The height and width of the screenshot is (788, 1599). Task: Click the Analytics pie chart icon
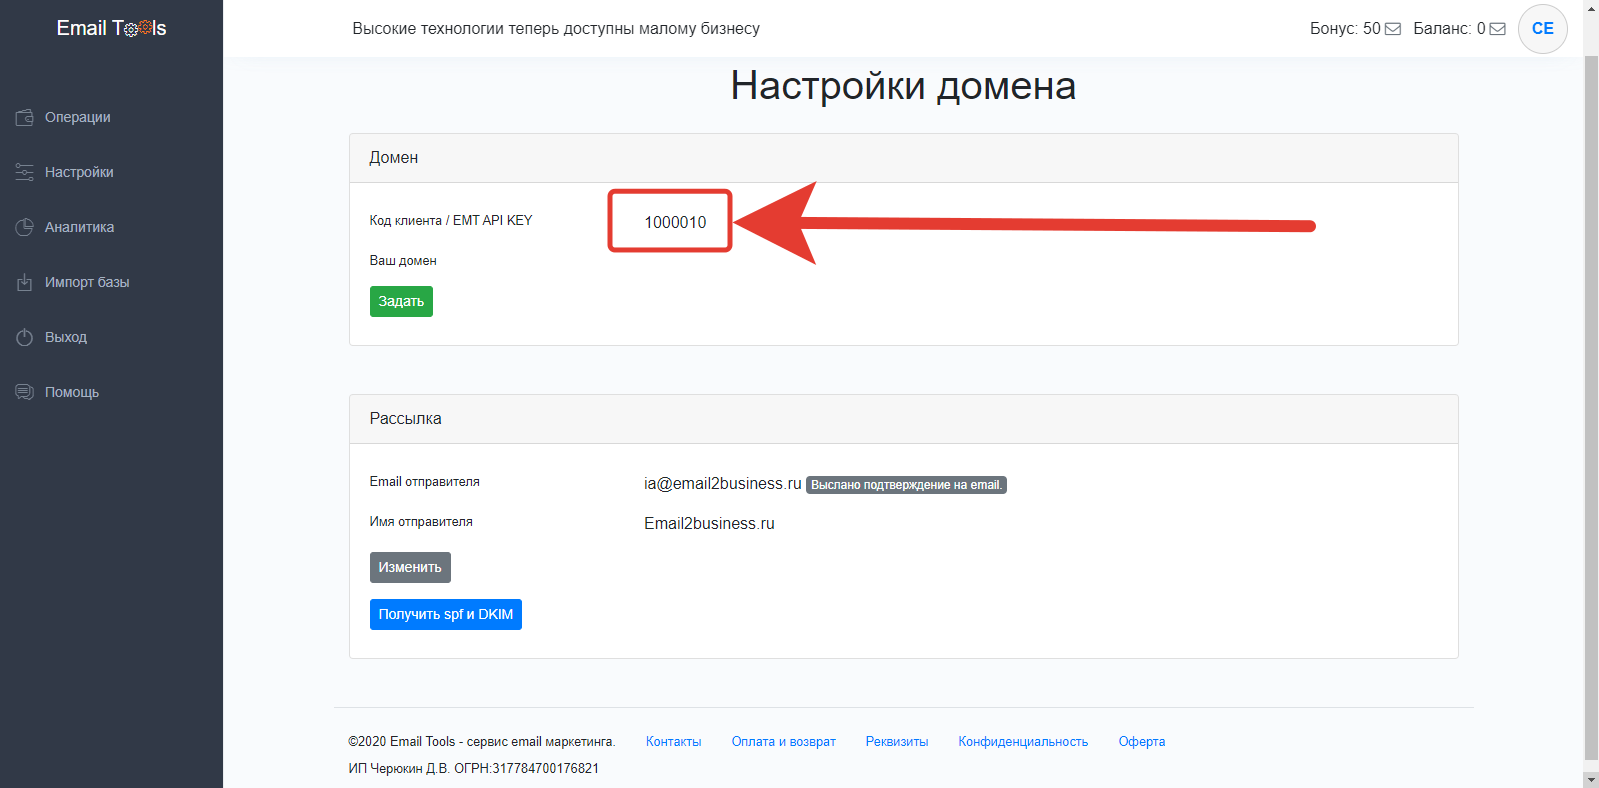tap(25, 227)
